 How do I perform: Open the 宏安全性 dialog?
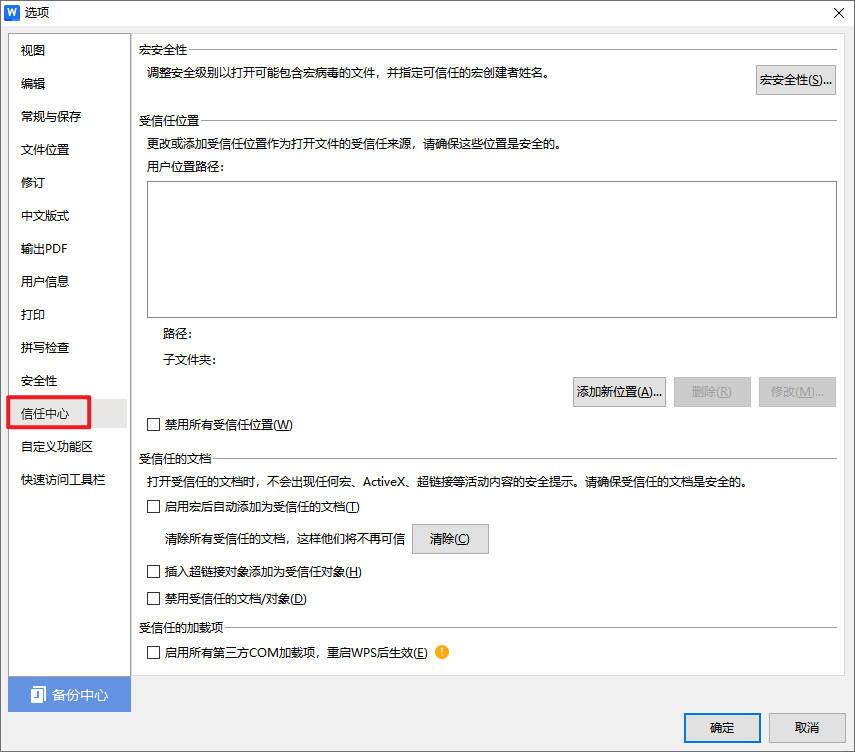pos(795,80)
